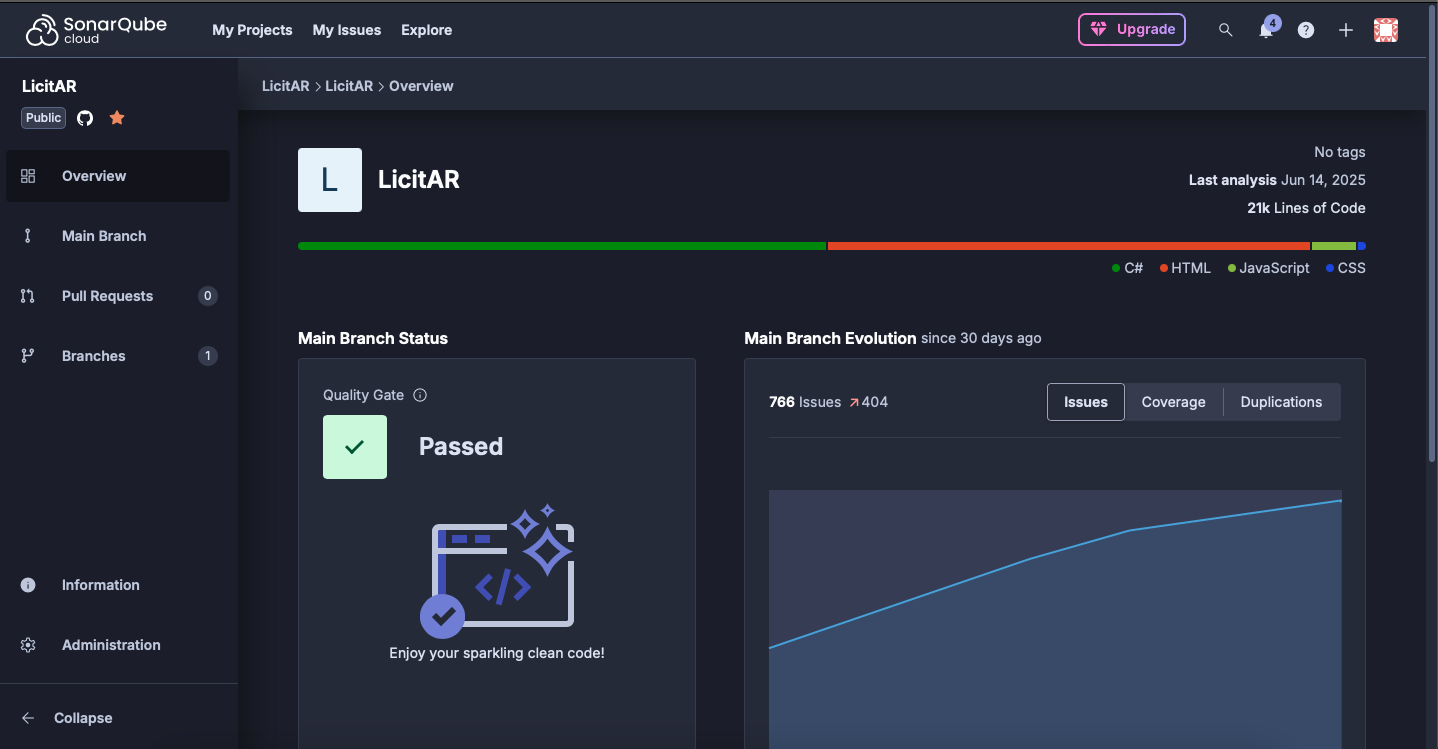Click the plus create icon

(1346, 30)
